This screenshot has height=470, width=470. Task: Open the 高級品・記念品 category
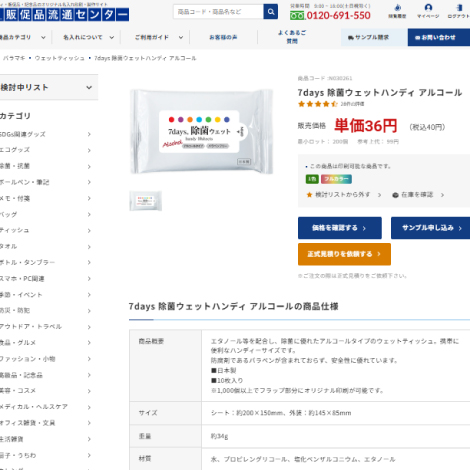(46, 375)
